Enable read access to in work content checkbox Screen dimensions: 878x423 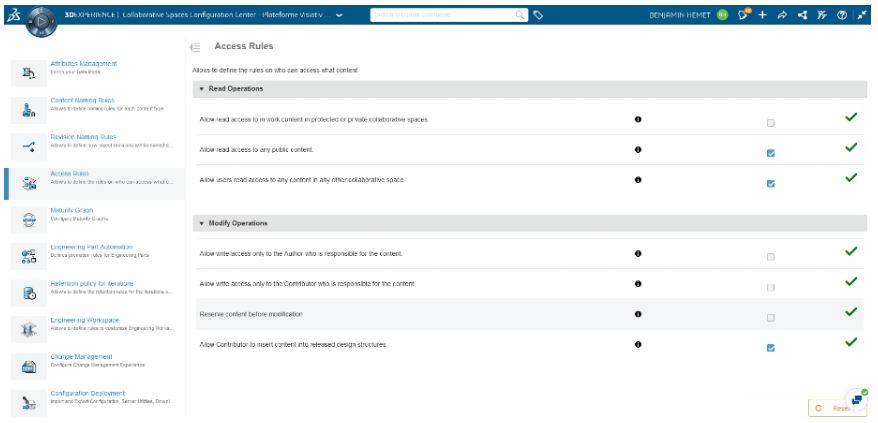click(770, 123)
